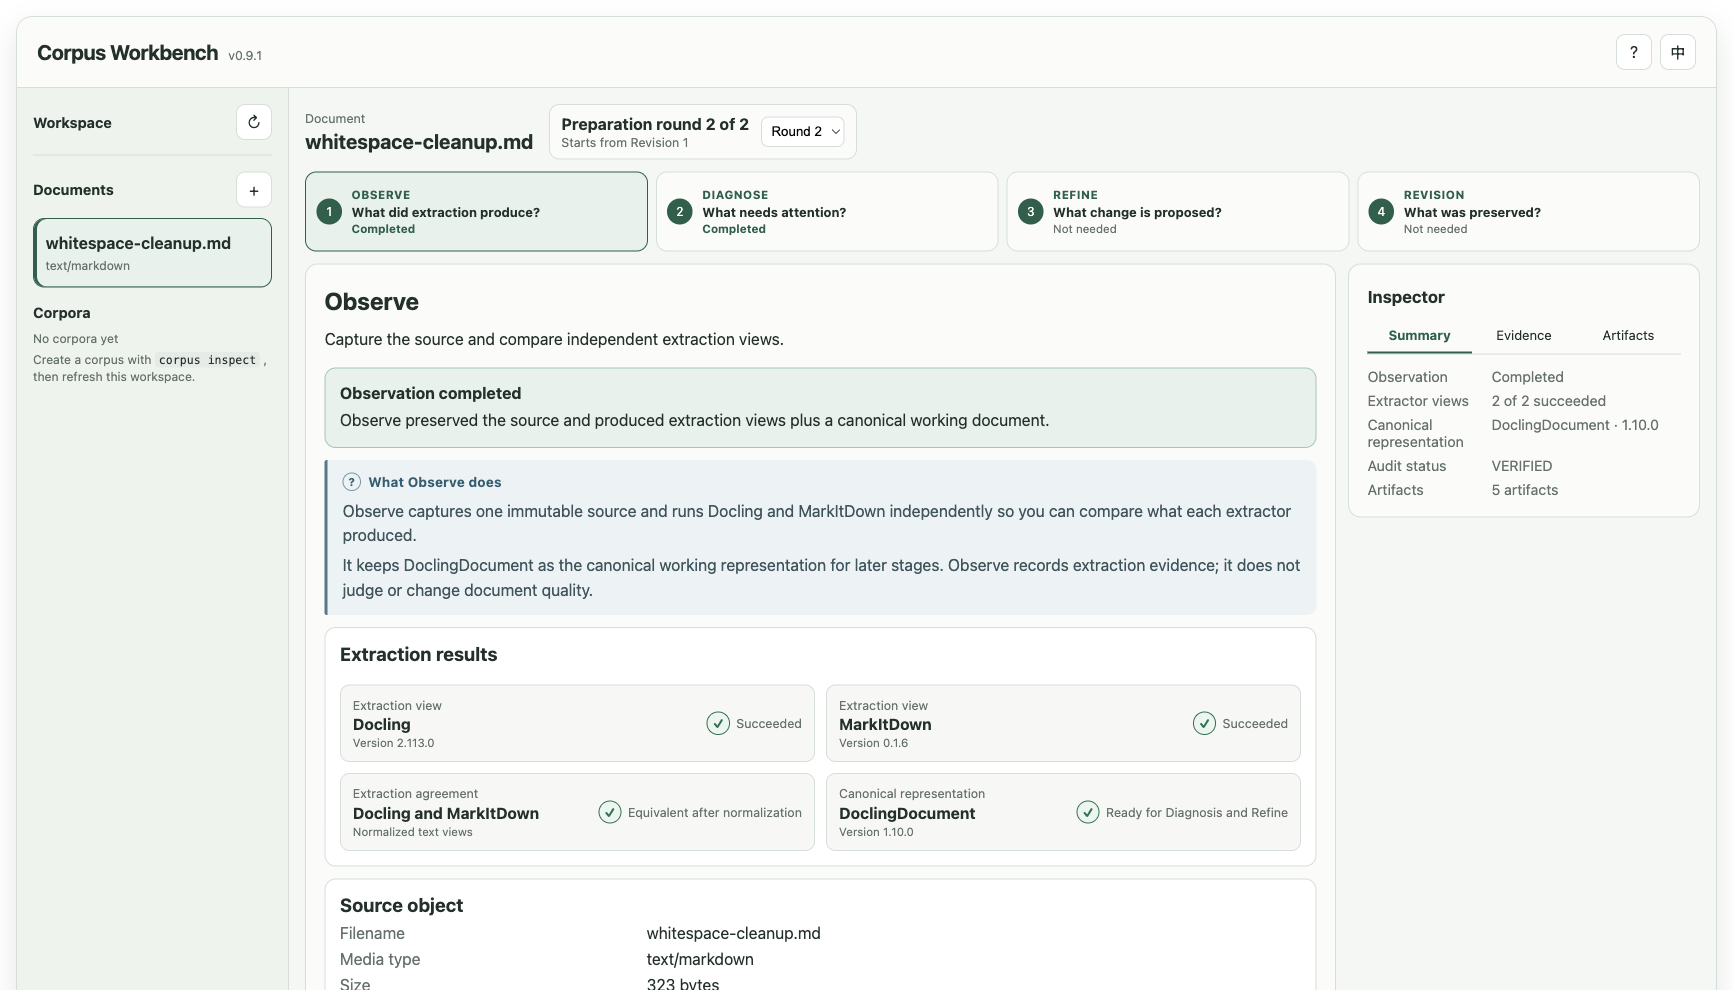Open the Revision stage step

(x=1528, y=211)
